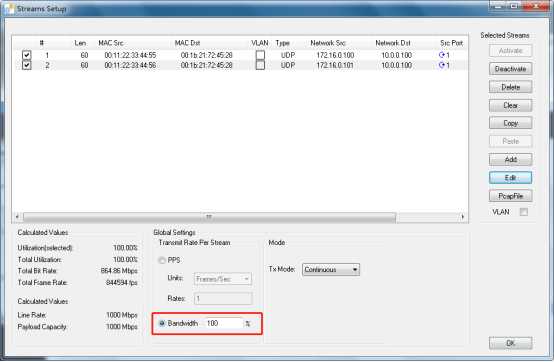Click the Line Rate 1000 Mbps value
Screen dimensions: 554x362
coord(122,315)
